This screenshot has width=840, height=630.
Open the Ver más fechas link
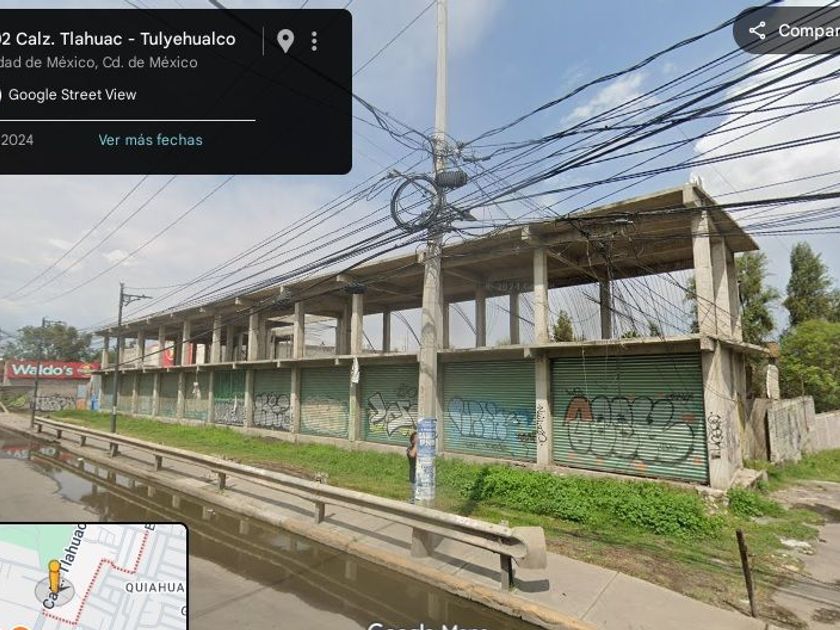click(151, 140)
